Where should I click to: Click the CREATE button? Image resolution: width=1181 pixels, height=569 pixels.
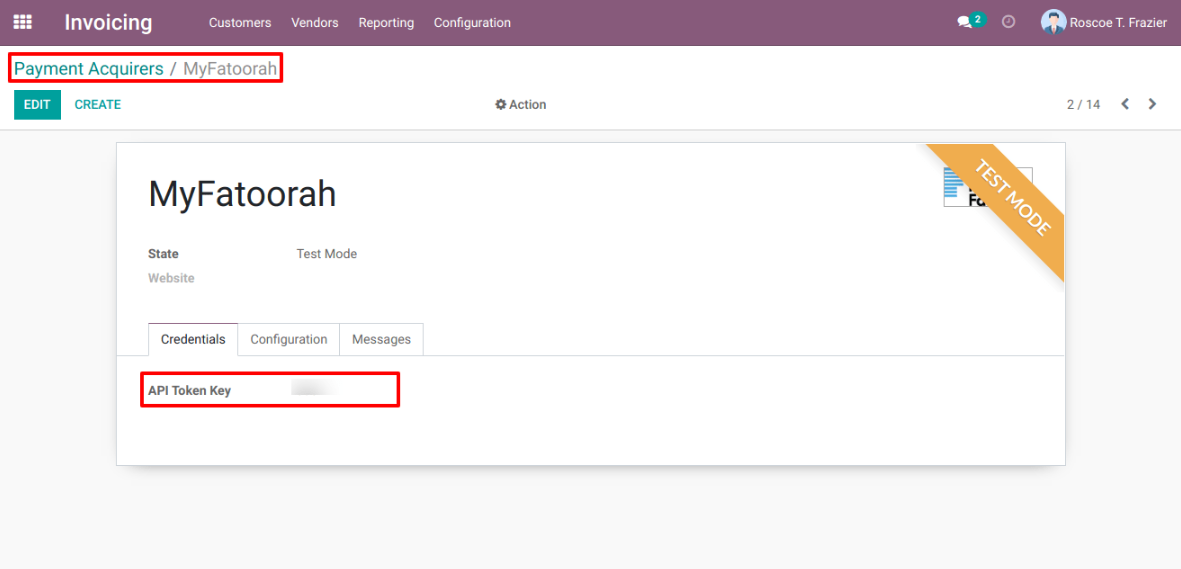pos(98,105)
